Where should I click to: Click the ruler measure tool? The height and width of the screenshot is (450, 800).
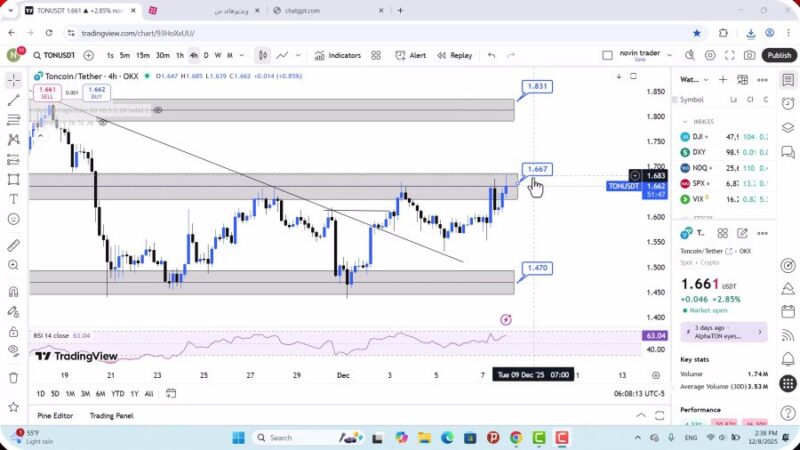pyautogui.click(x=13, y=245)
